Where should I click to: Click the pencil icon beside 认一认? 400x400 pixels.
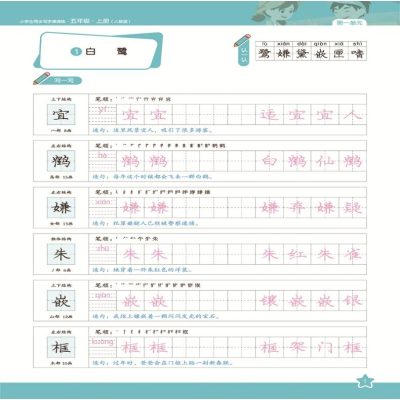(x=242, y=40)
